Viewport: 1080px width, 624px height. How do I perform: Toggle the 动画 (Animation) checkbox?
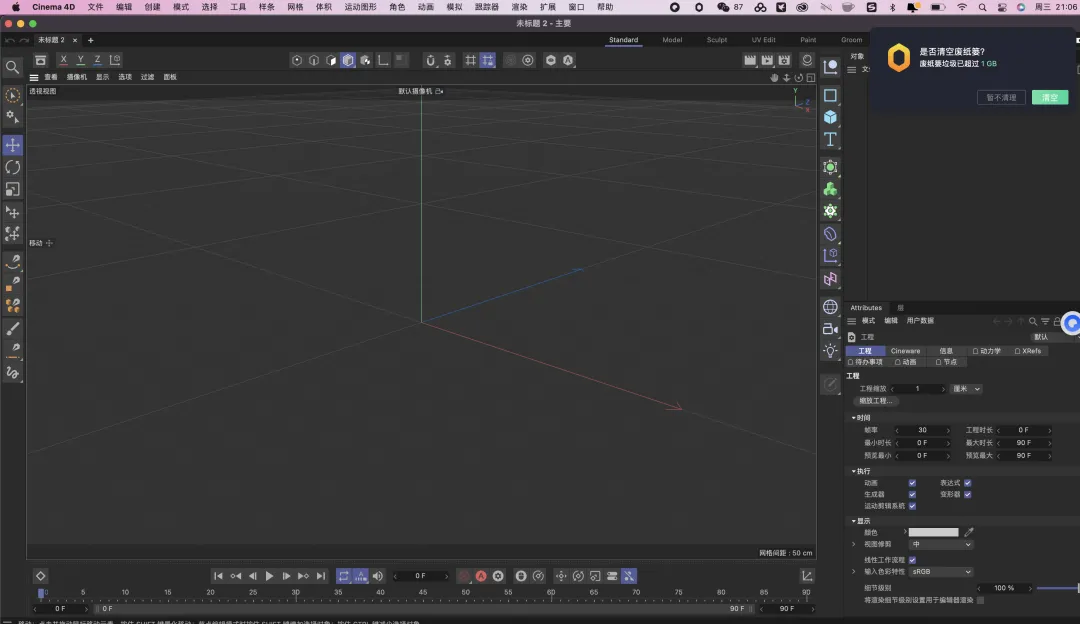pyautogui.click(x=912, y=483)
